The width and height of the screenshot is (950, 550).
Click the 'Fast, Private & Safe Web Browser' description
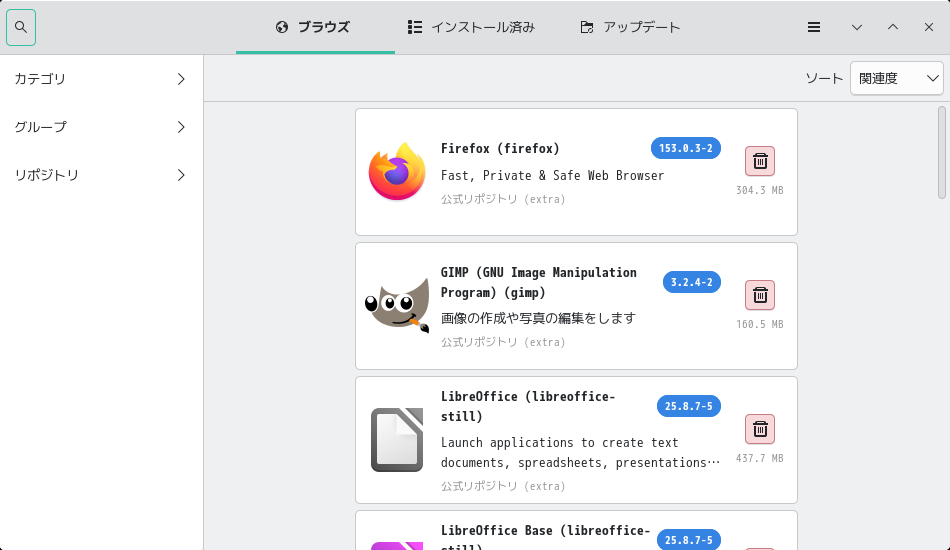pos(553,176)
